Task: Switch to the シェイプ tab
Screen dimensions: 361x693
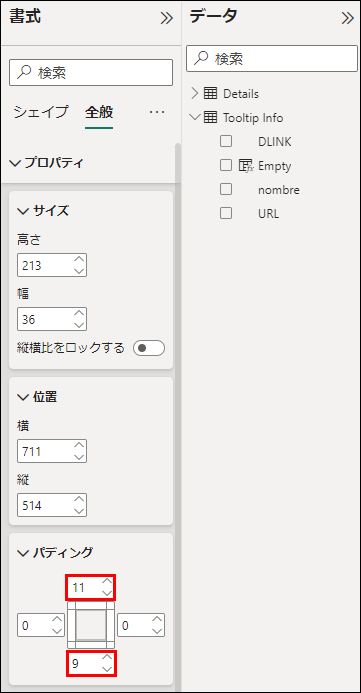Action: (41, 112)
